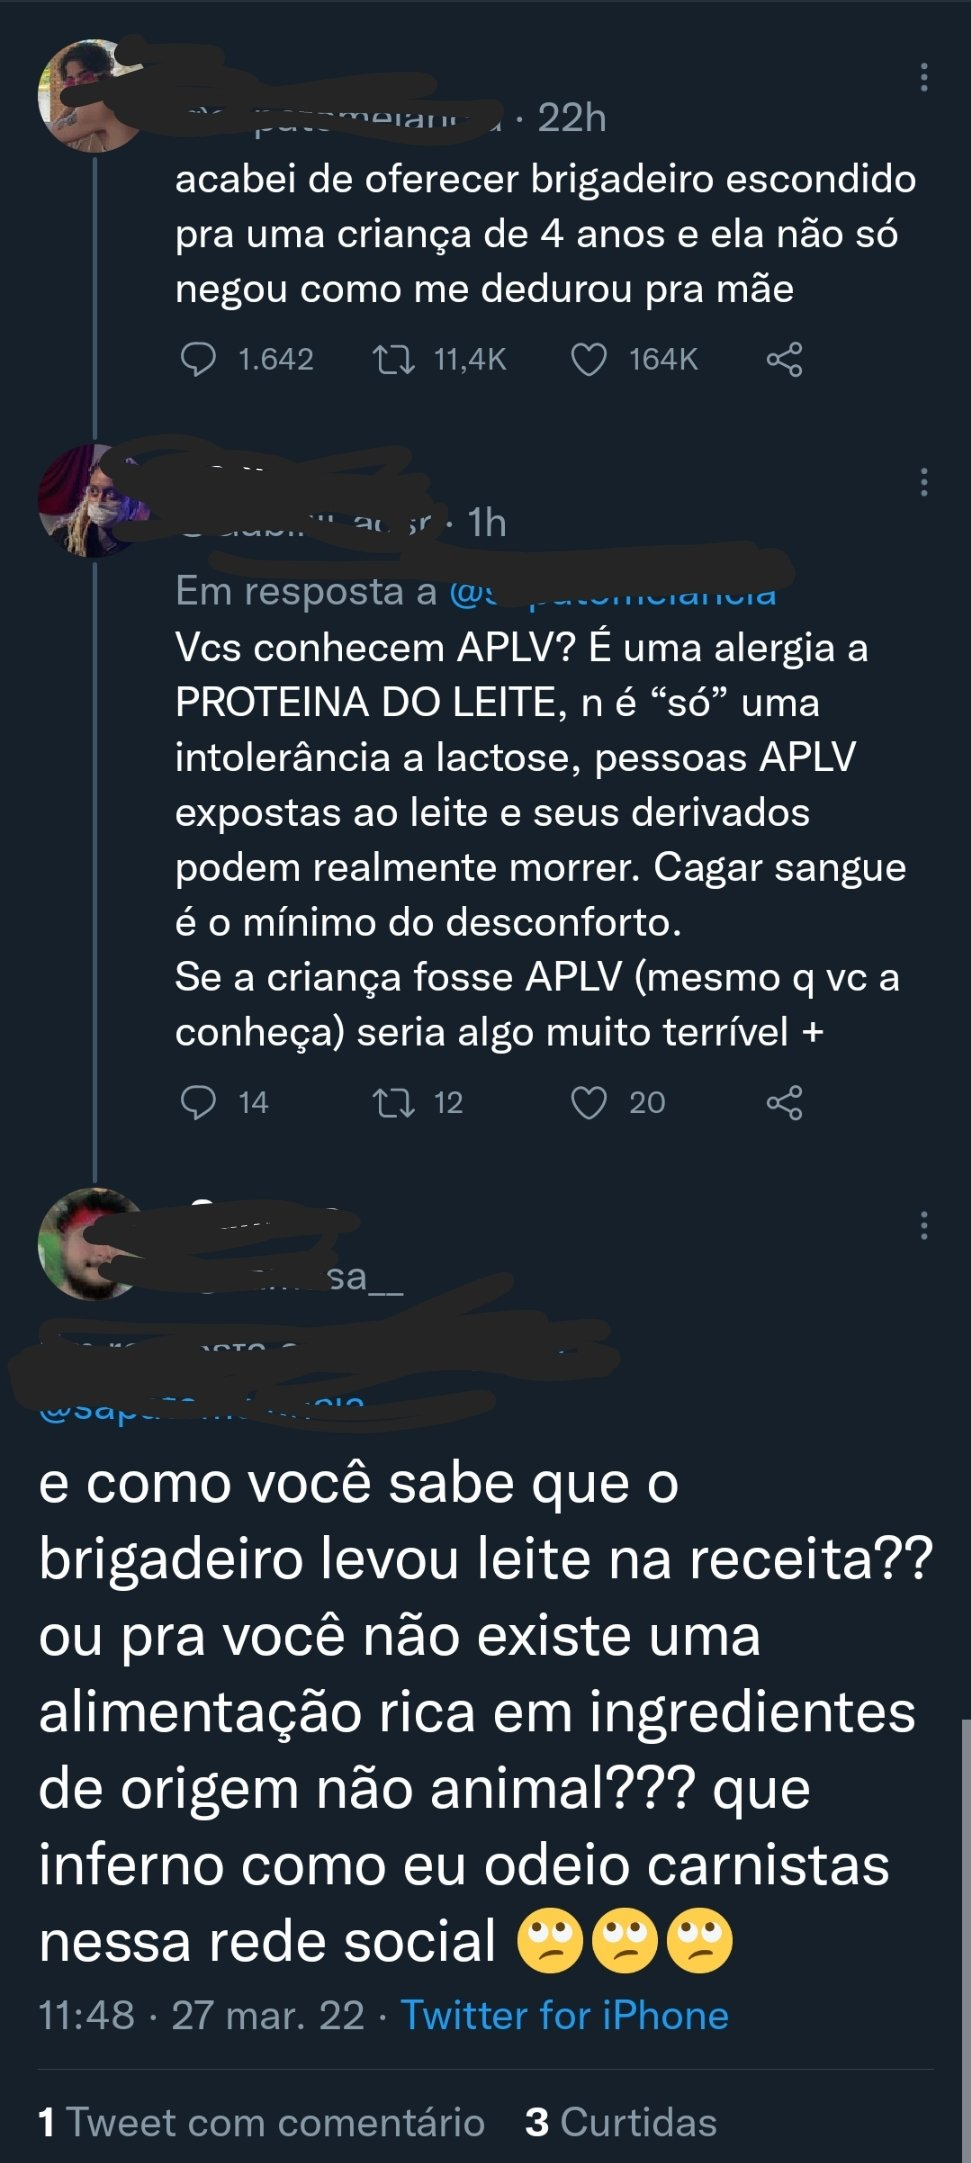The width and height of the screenshot is (971, 2163).
Task: Share the APLV allergy tweet
Action: 784,1102
